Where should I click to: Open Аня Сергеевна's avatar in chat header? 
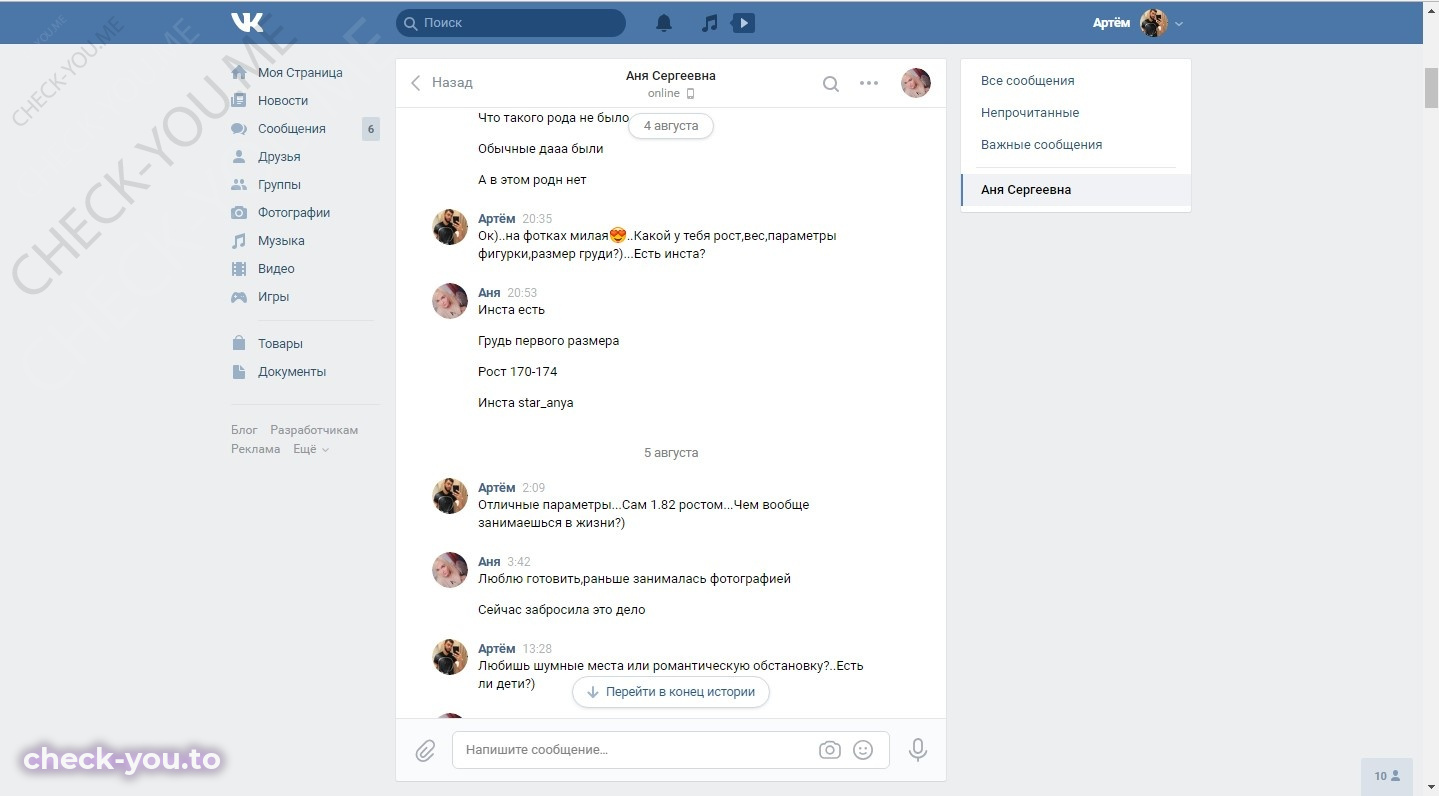(916, 84)
